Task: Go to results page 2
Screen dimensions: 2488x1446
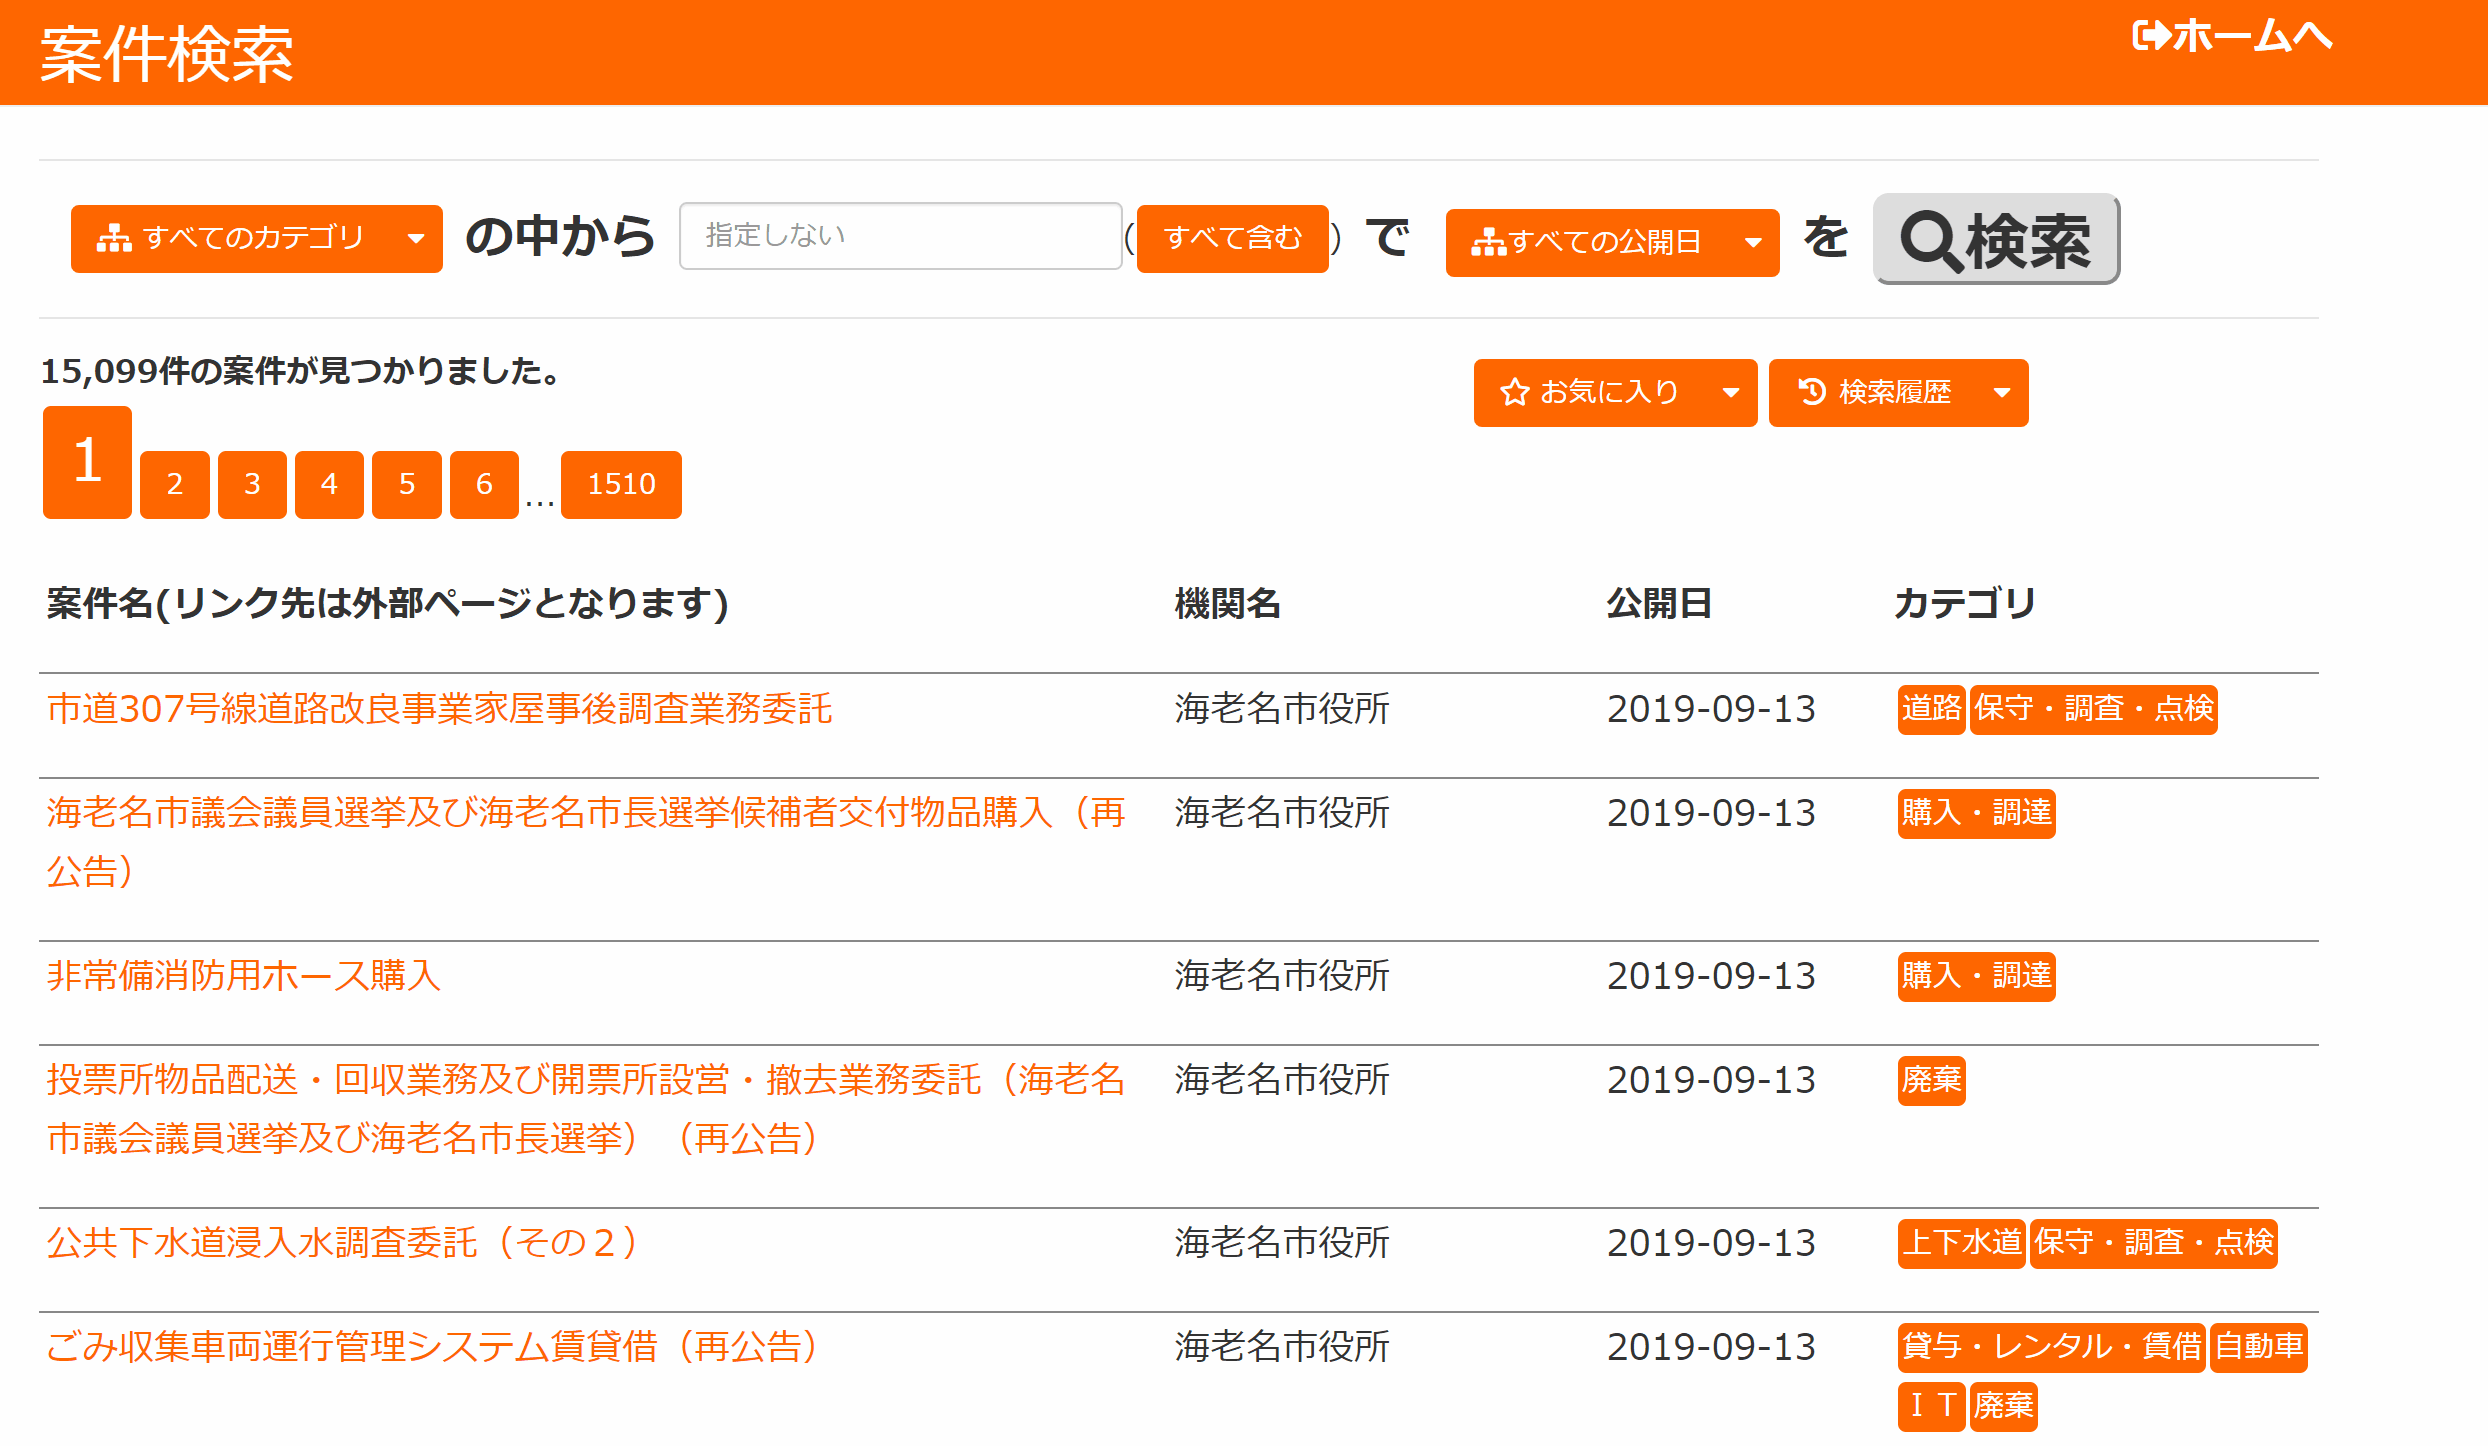Action: point(175,485)
